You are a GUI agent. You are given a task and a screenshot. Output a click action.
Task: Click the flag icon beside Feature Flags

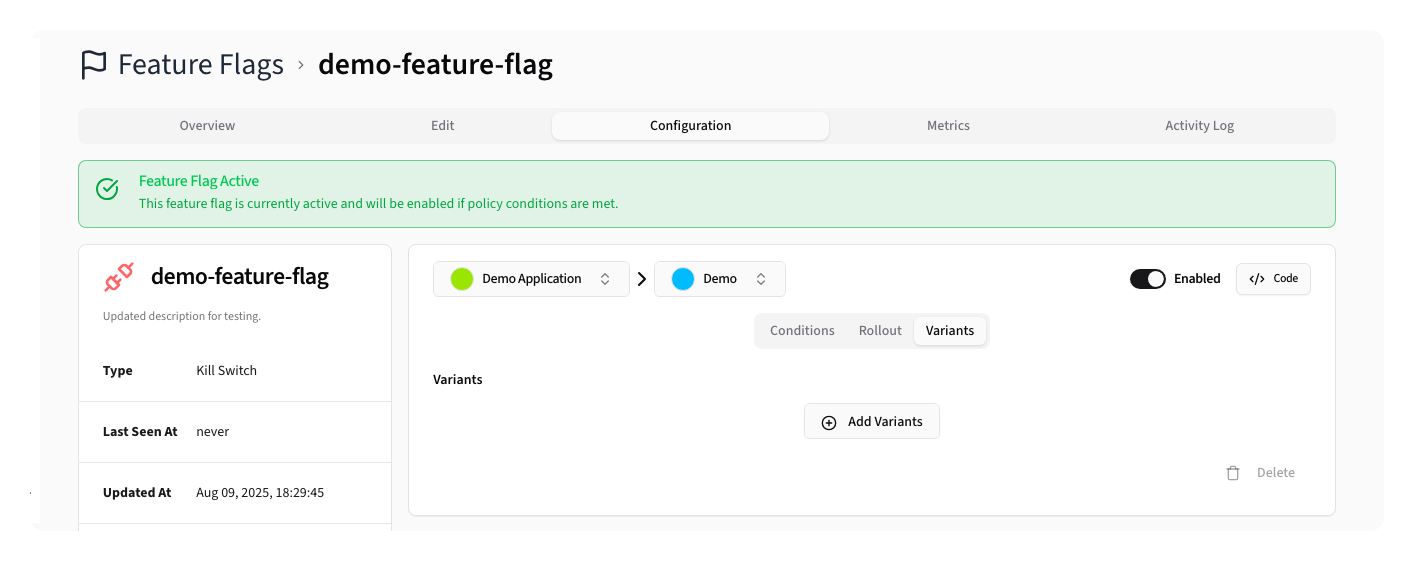point(93,65)
